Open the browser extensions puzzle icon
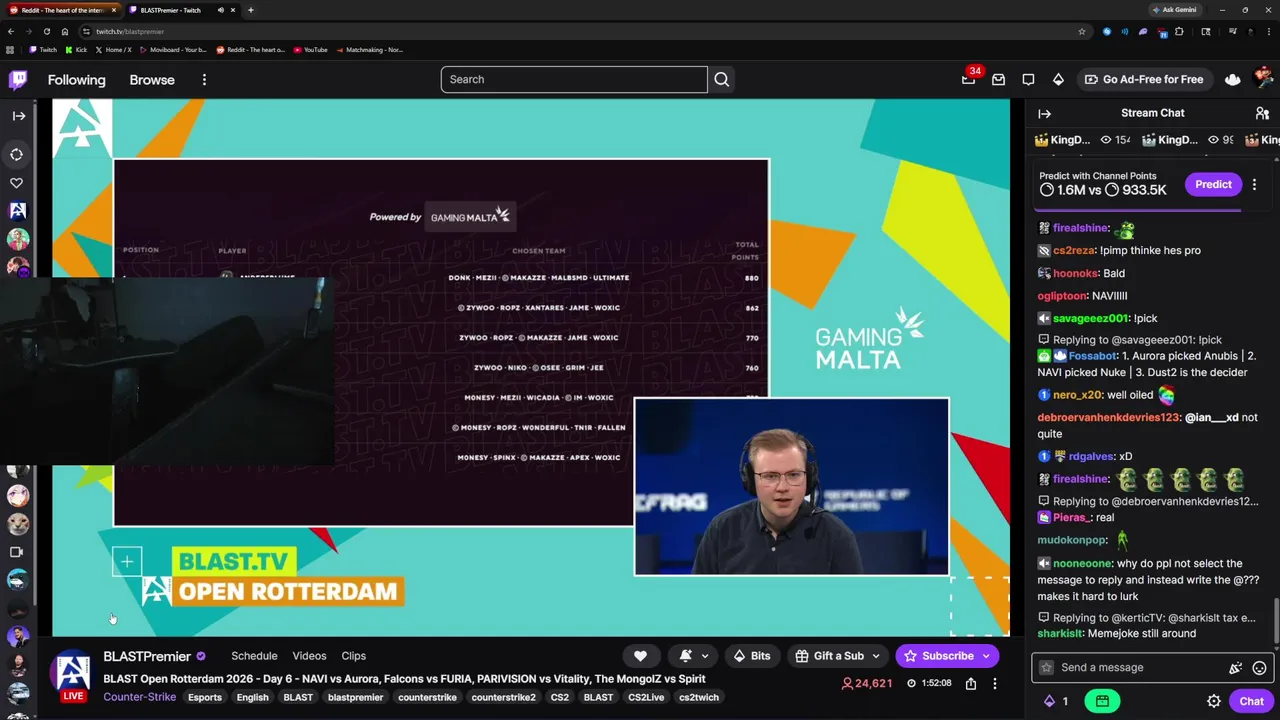 click(1180, 31)
